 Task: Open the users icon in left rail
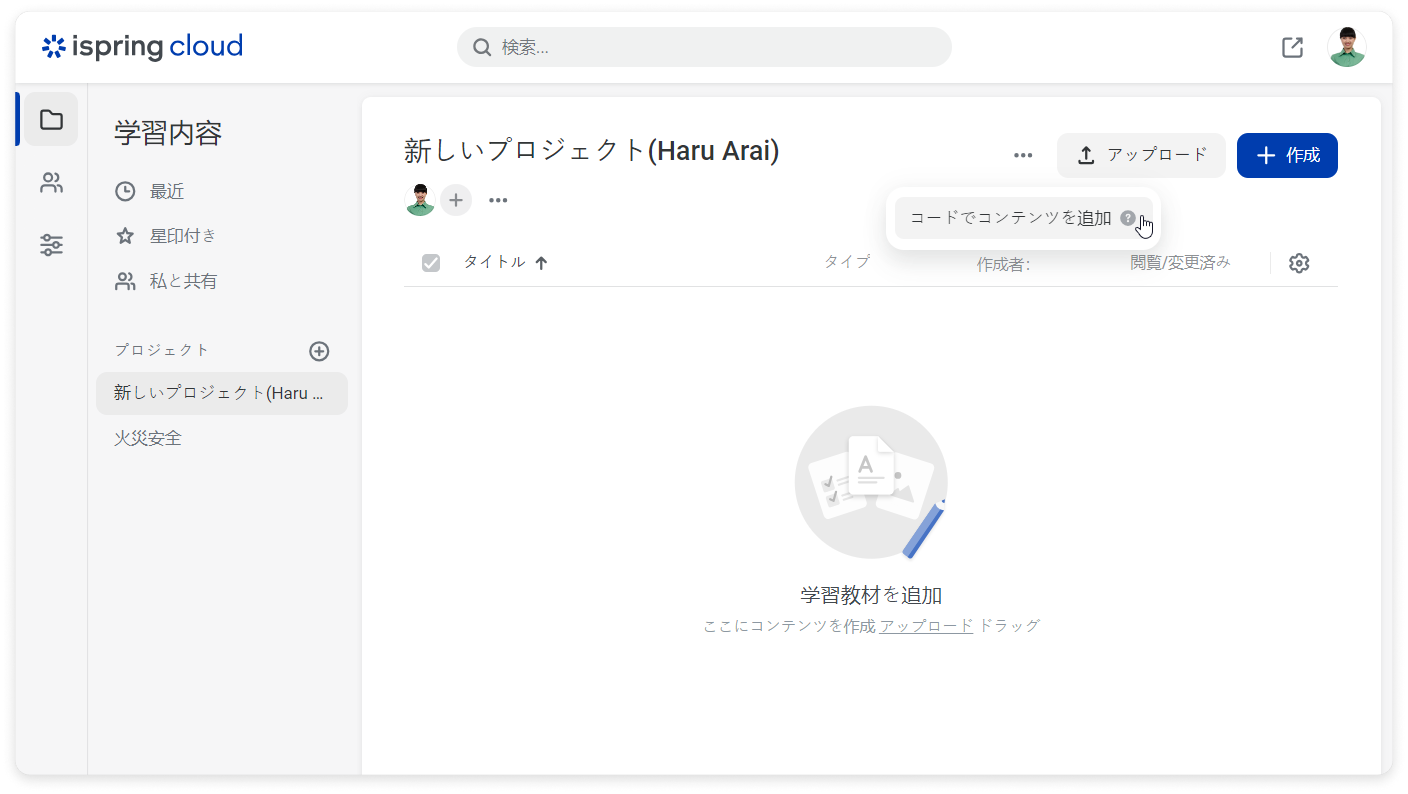(51, 183)
